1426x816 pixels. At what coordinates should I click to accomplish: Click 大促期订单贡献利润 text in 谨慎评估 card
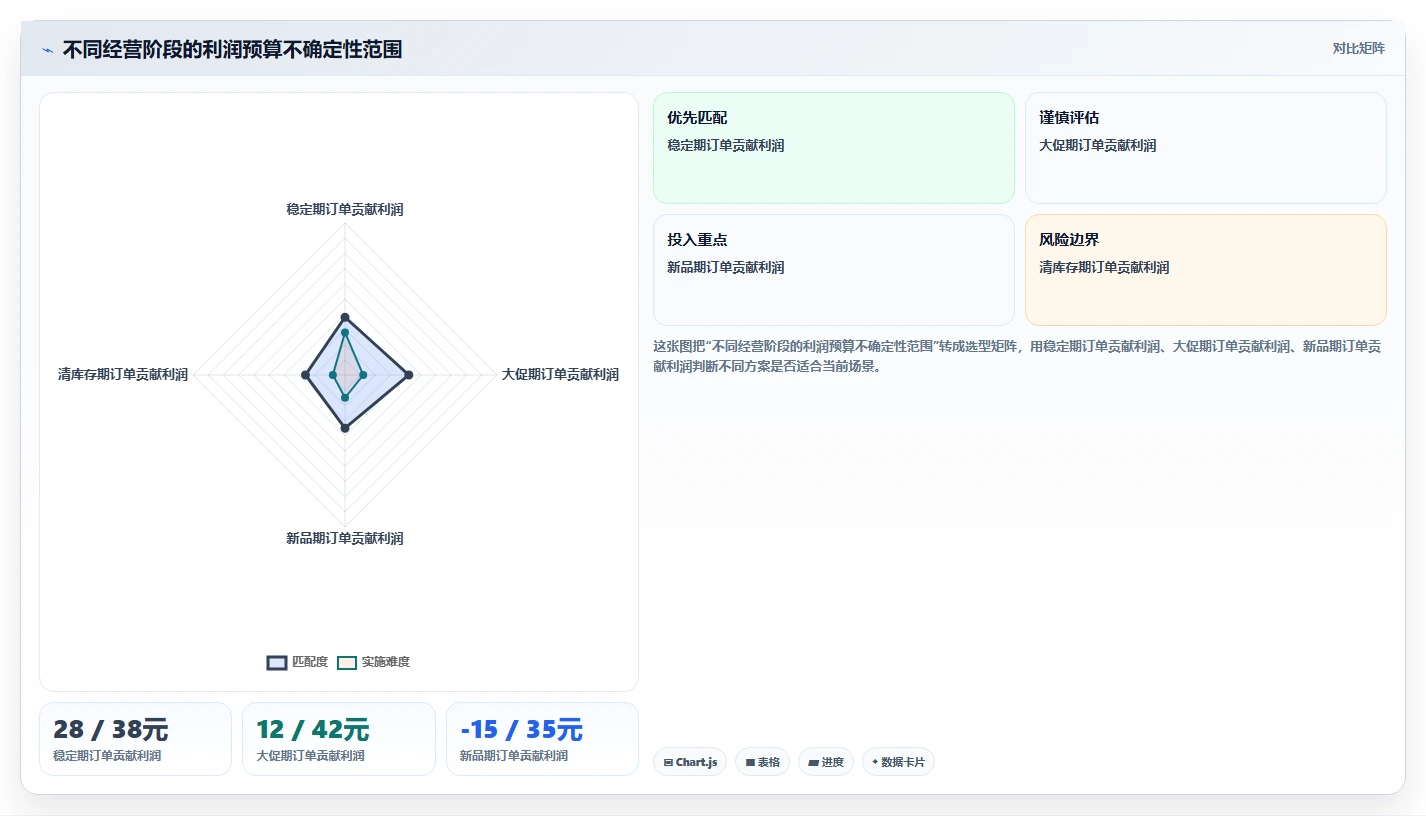[1098, 145]
